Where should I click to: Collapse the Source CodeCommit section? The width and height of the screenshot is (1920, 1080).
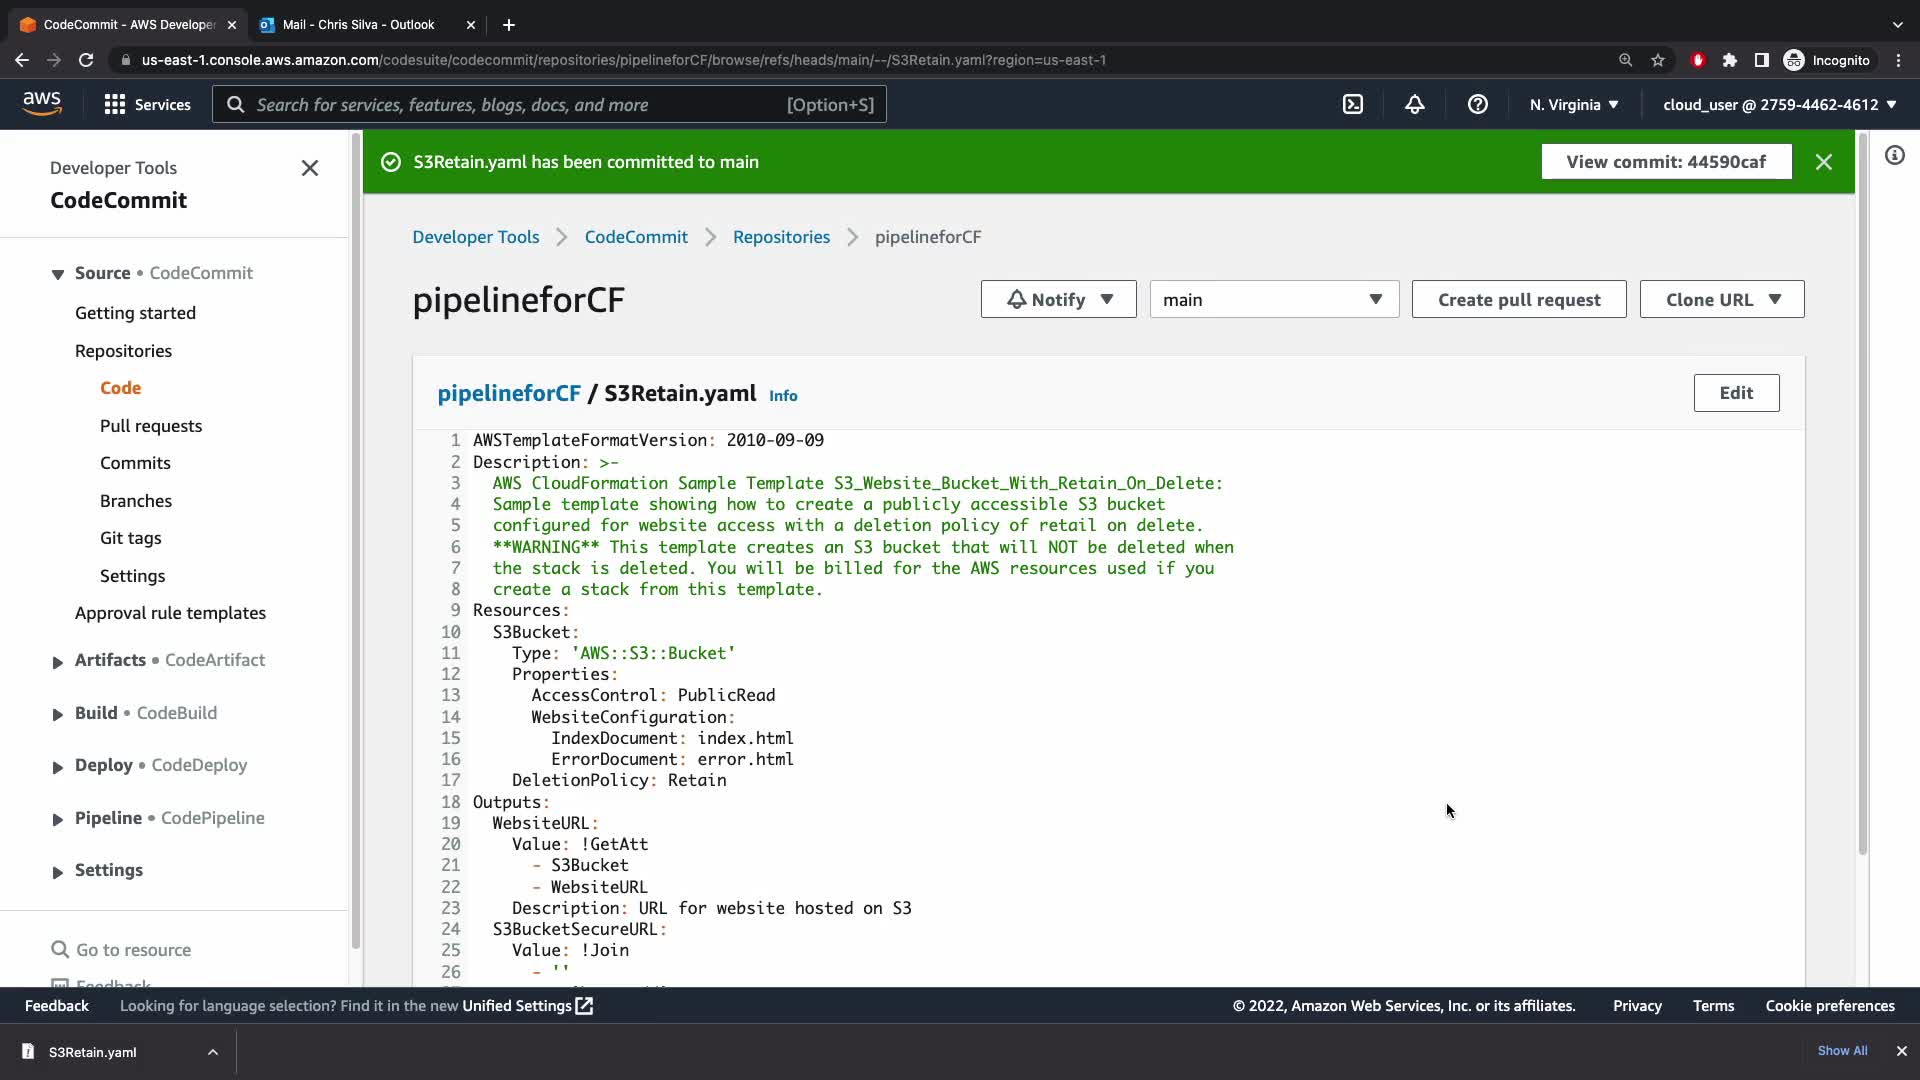pos(58,274)
